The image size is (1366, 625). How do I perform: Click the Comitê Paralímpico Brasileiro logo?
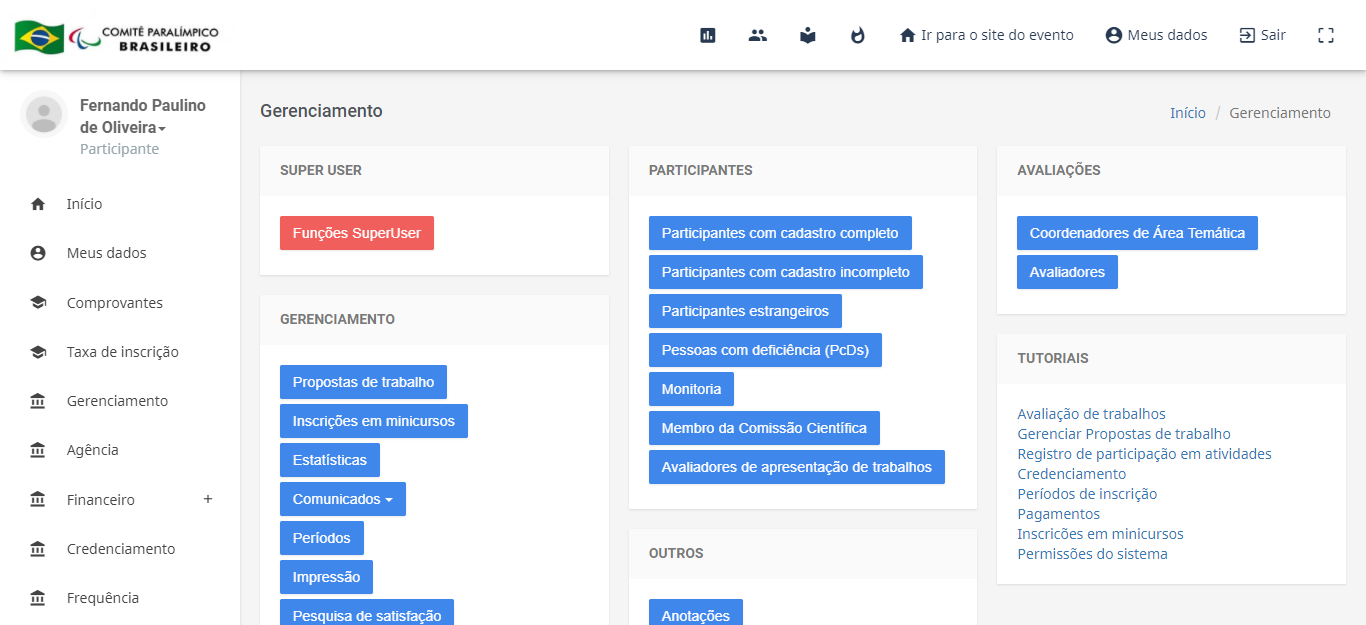coord(116,38)
